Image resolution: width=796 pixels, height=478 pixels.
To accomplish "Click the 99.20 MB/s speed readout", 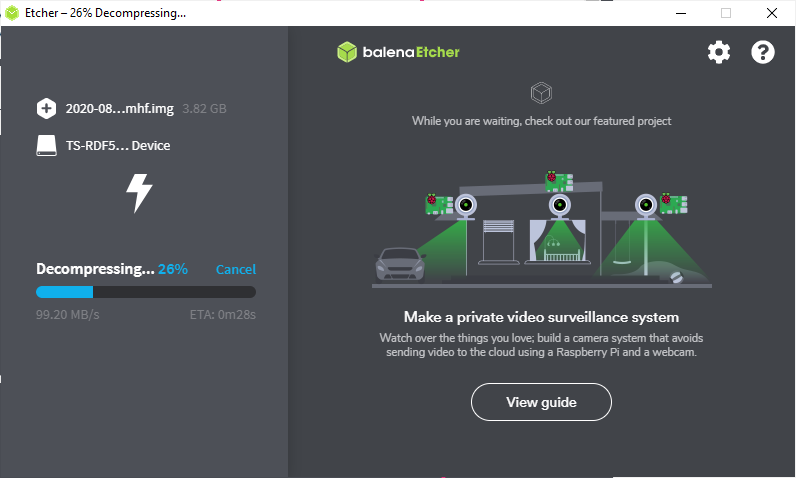I will click(x=68, y=315).
